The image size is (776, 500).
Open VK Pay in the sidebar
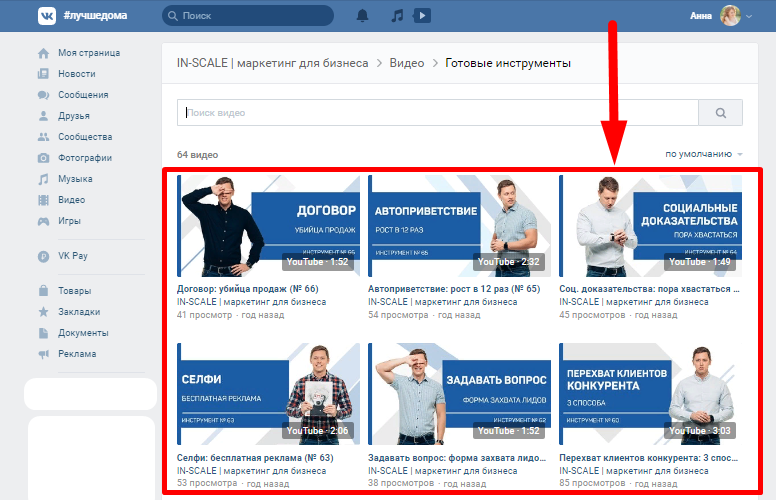73,256
